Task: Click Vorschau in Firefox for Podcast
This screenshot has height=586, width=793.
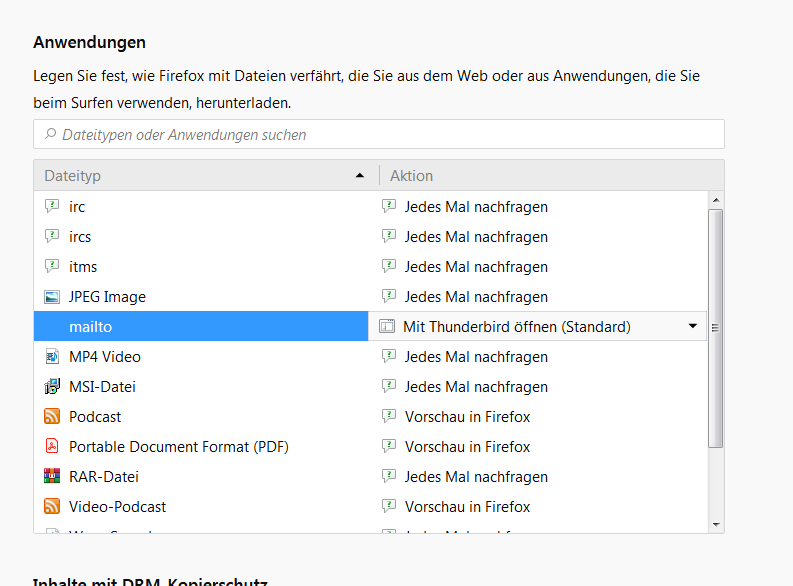Action: point(467,417)
